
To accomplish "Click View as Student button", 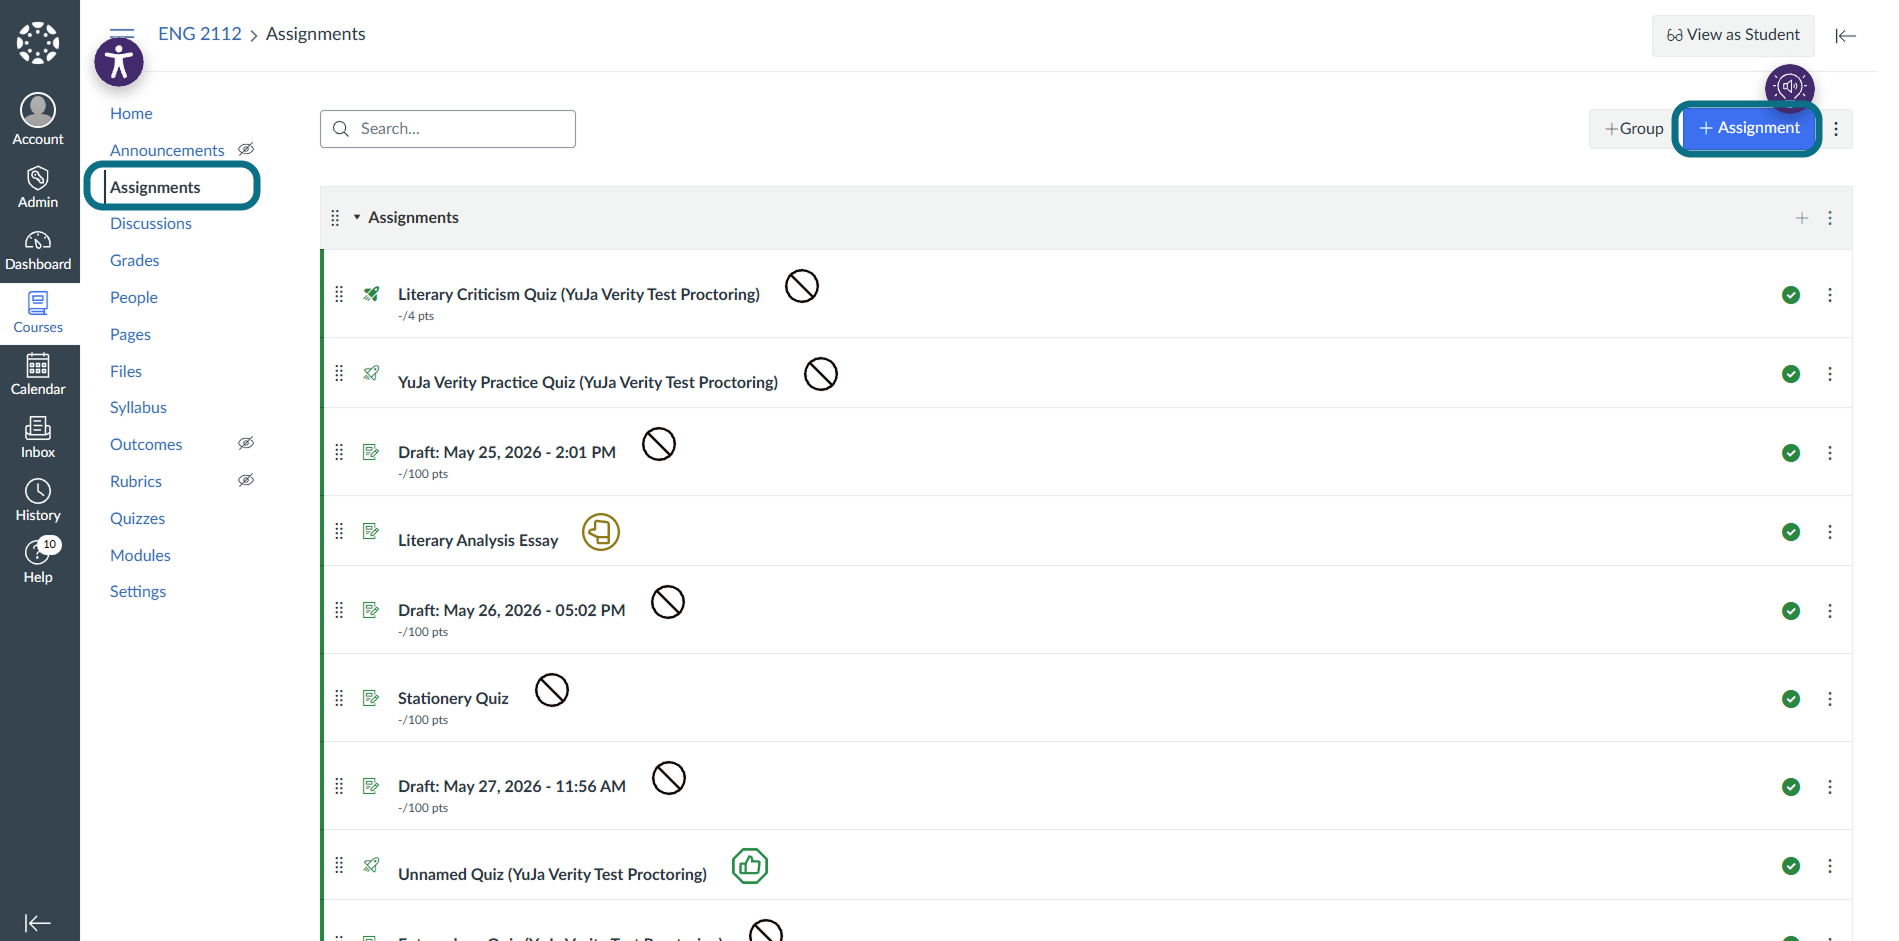I will tap(1733, 35).
